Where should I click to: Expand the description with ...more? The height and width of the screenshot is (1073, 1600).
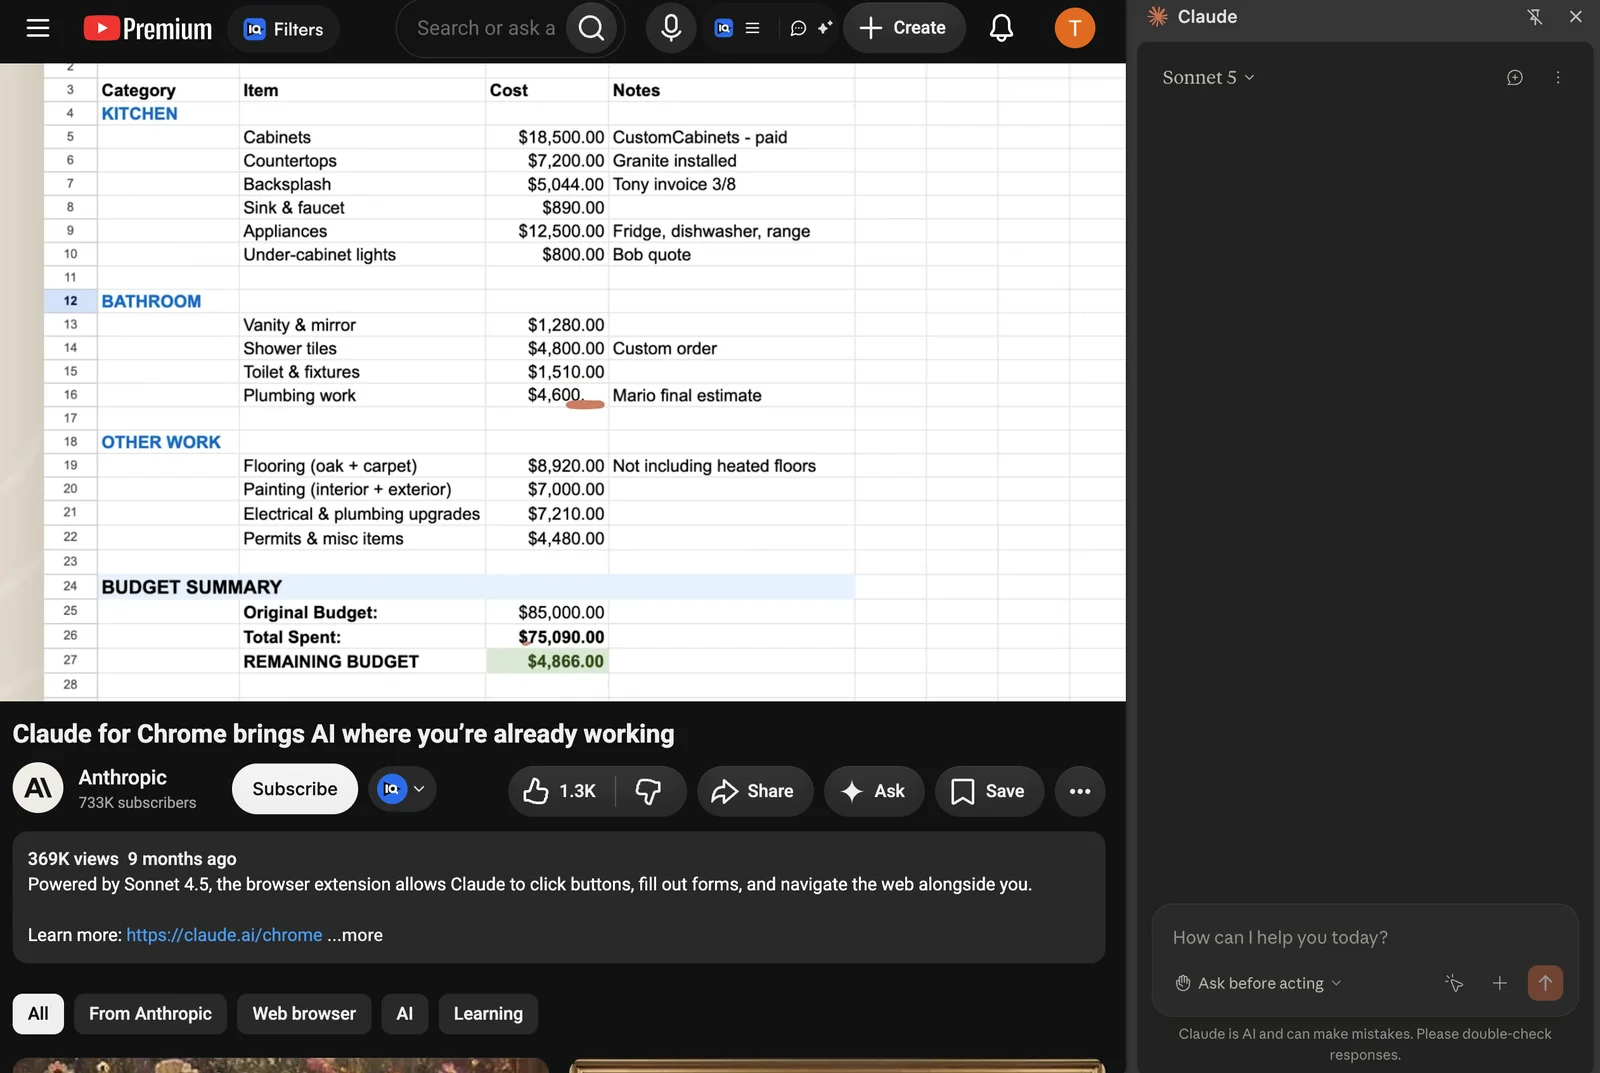pos(355,935)
